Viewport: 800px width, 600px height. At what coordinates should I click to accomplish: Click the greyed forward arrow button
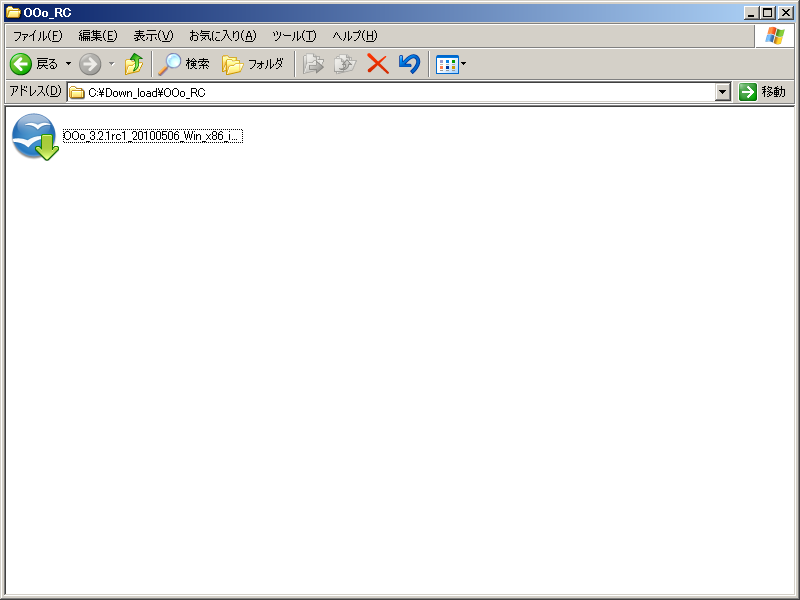tap(90, 64)
